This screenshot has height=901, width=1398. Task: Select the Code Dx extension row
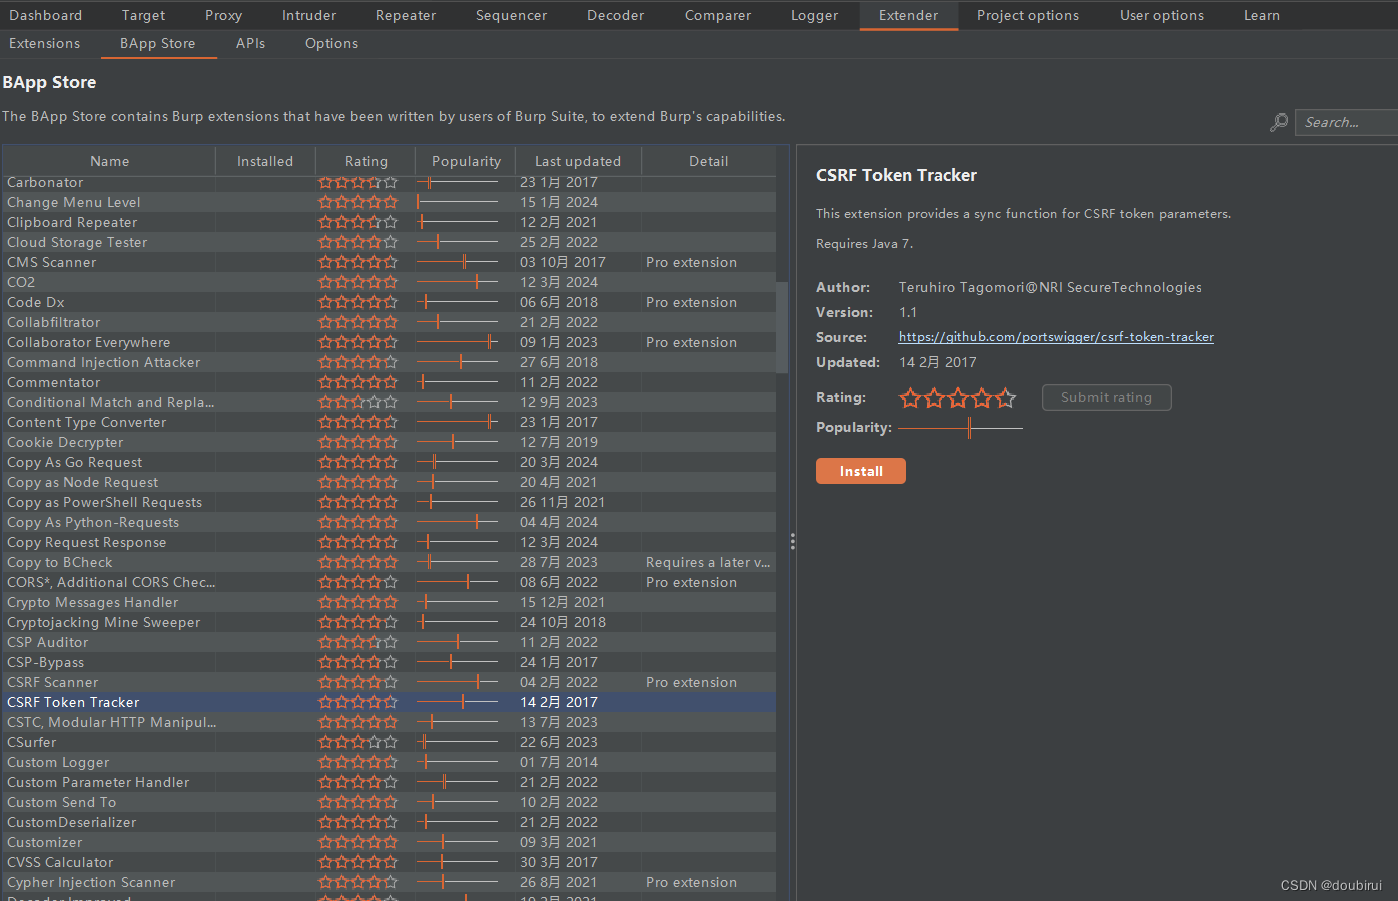pyautogui.click(x=389, y=302)
